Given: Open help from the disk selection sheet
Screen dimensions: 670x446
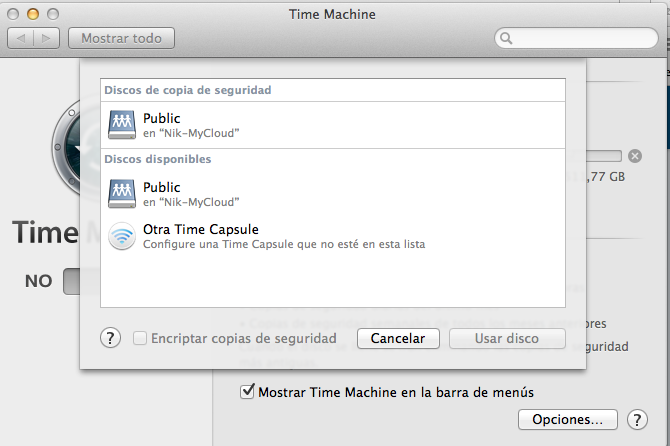Looking at the screenshot, I should [x=111, y=338].
